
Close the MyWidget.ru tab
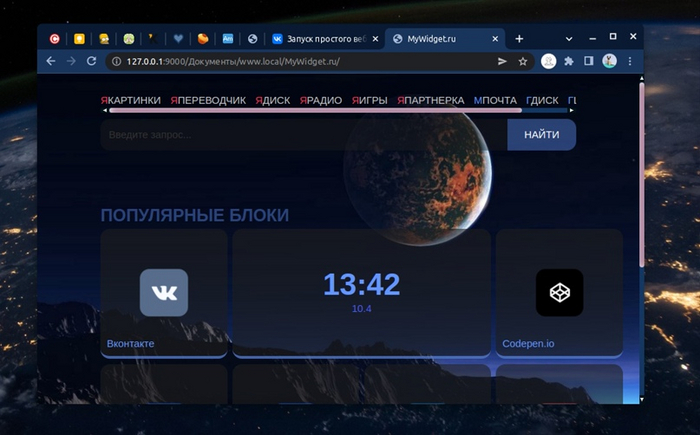(495, 38)
